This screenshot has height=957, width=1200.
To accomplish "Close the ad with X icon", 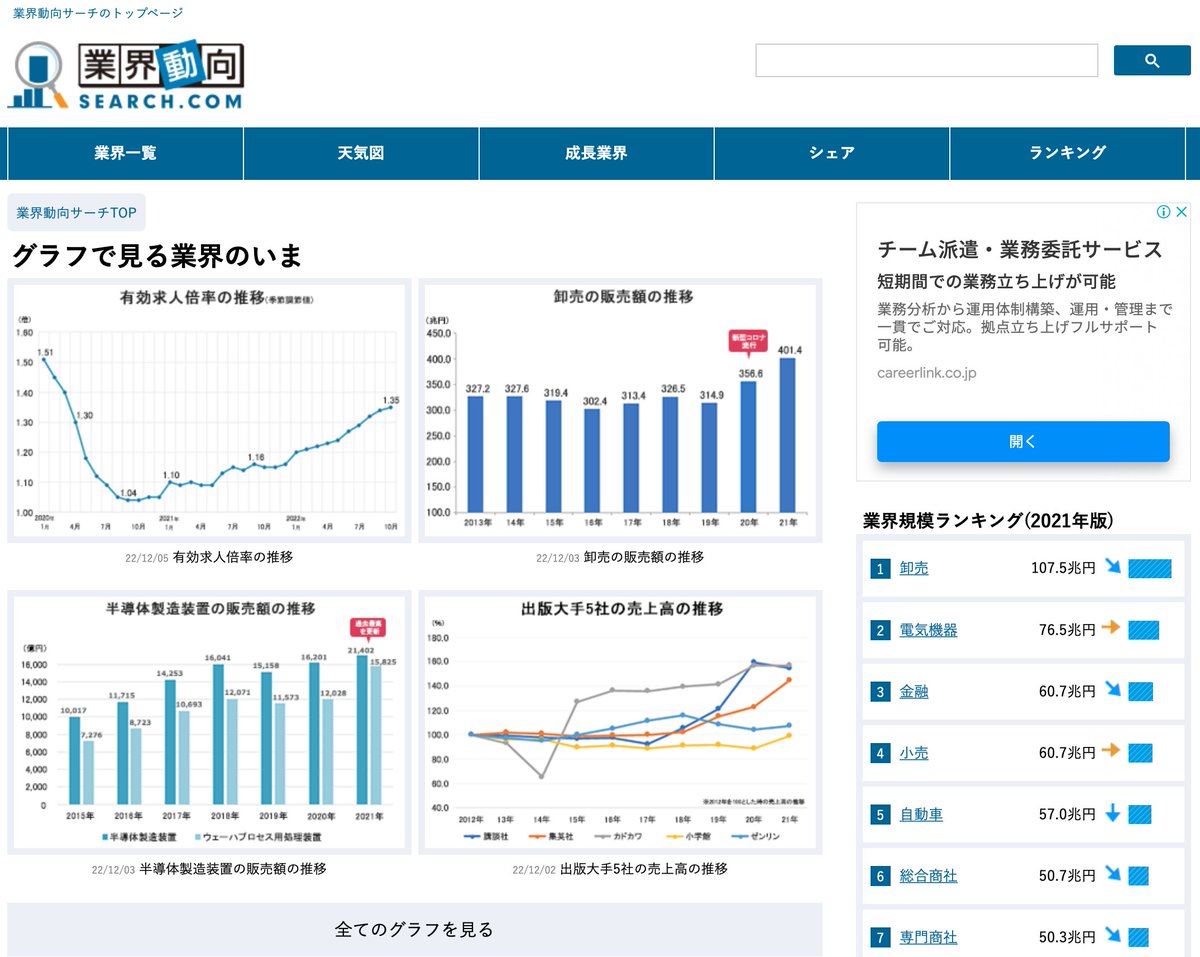I will tap(1181, 212).
